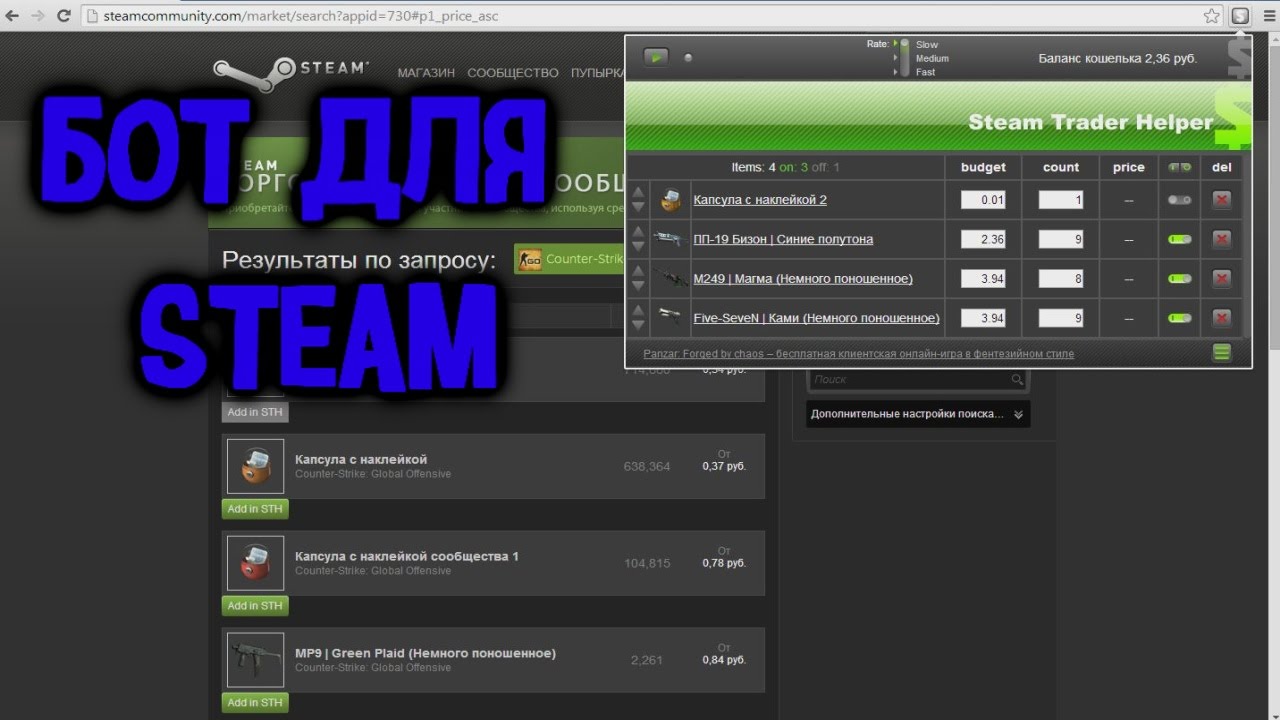Bookmark page with star icon
The width and height of the screenshot is (1280, 720).
(x=1212, y=16)
